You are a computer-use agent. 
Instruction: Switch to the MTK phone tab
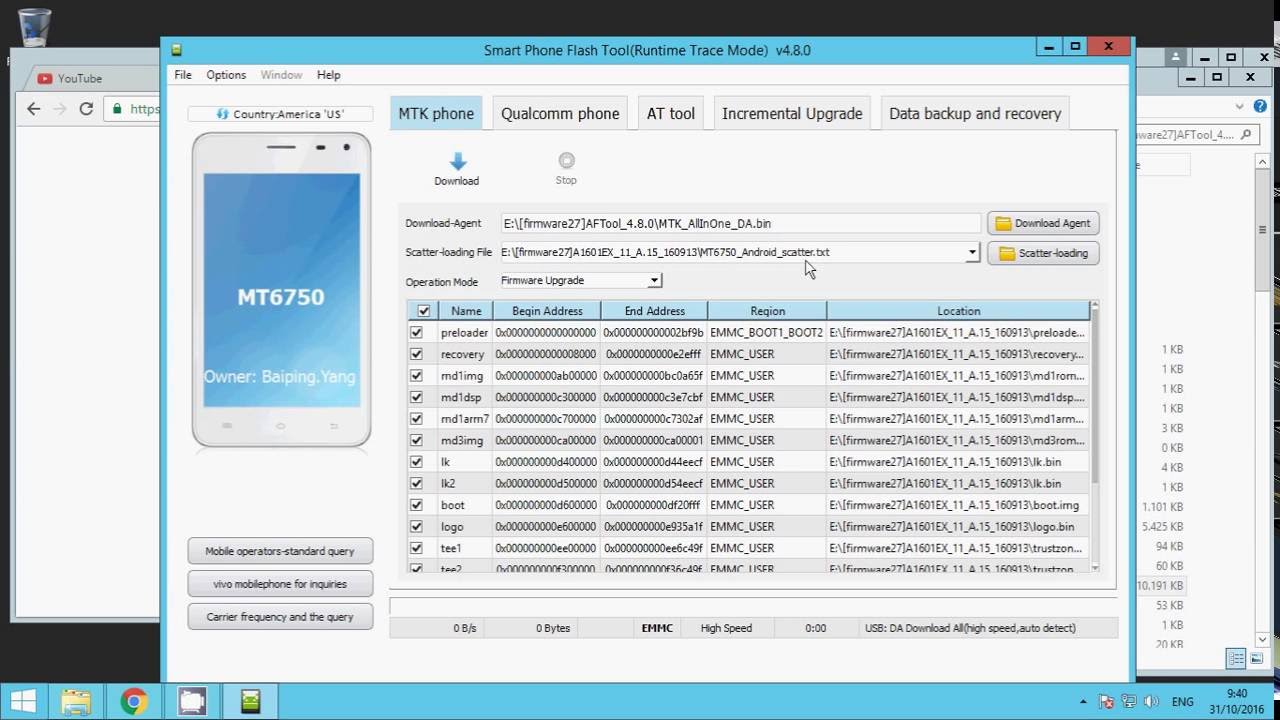436,113
